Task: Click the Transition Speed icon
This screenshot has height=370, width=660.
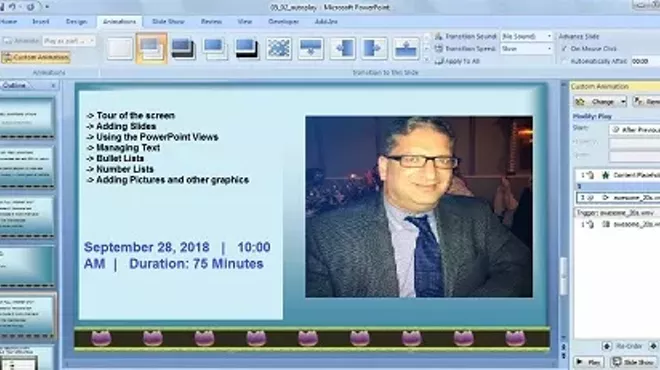Action: [x=439, y=49]
